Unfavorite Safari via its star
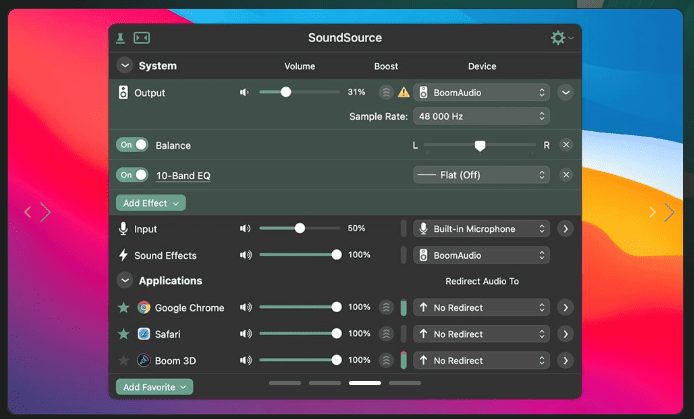 [124, 334]
